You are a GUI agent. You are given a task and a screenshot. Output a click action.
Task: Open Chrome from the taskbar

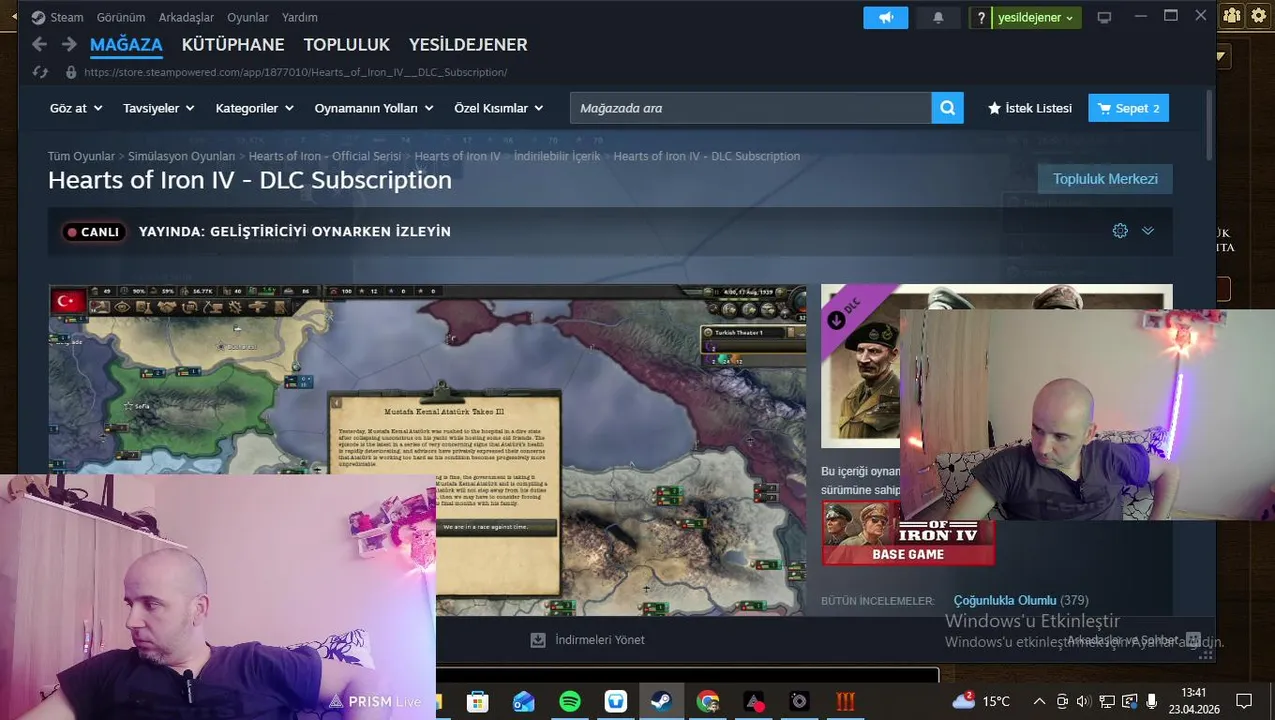pyautogui.click(x=708, y=701)
